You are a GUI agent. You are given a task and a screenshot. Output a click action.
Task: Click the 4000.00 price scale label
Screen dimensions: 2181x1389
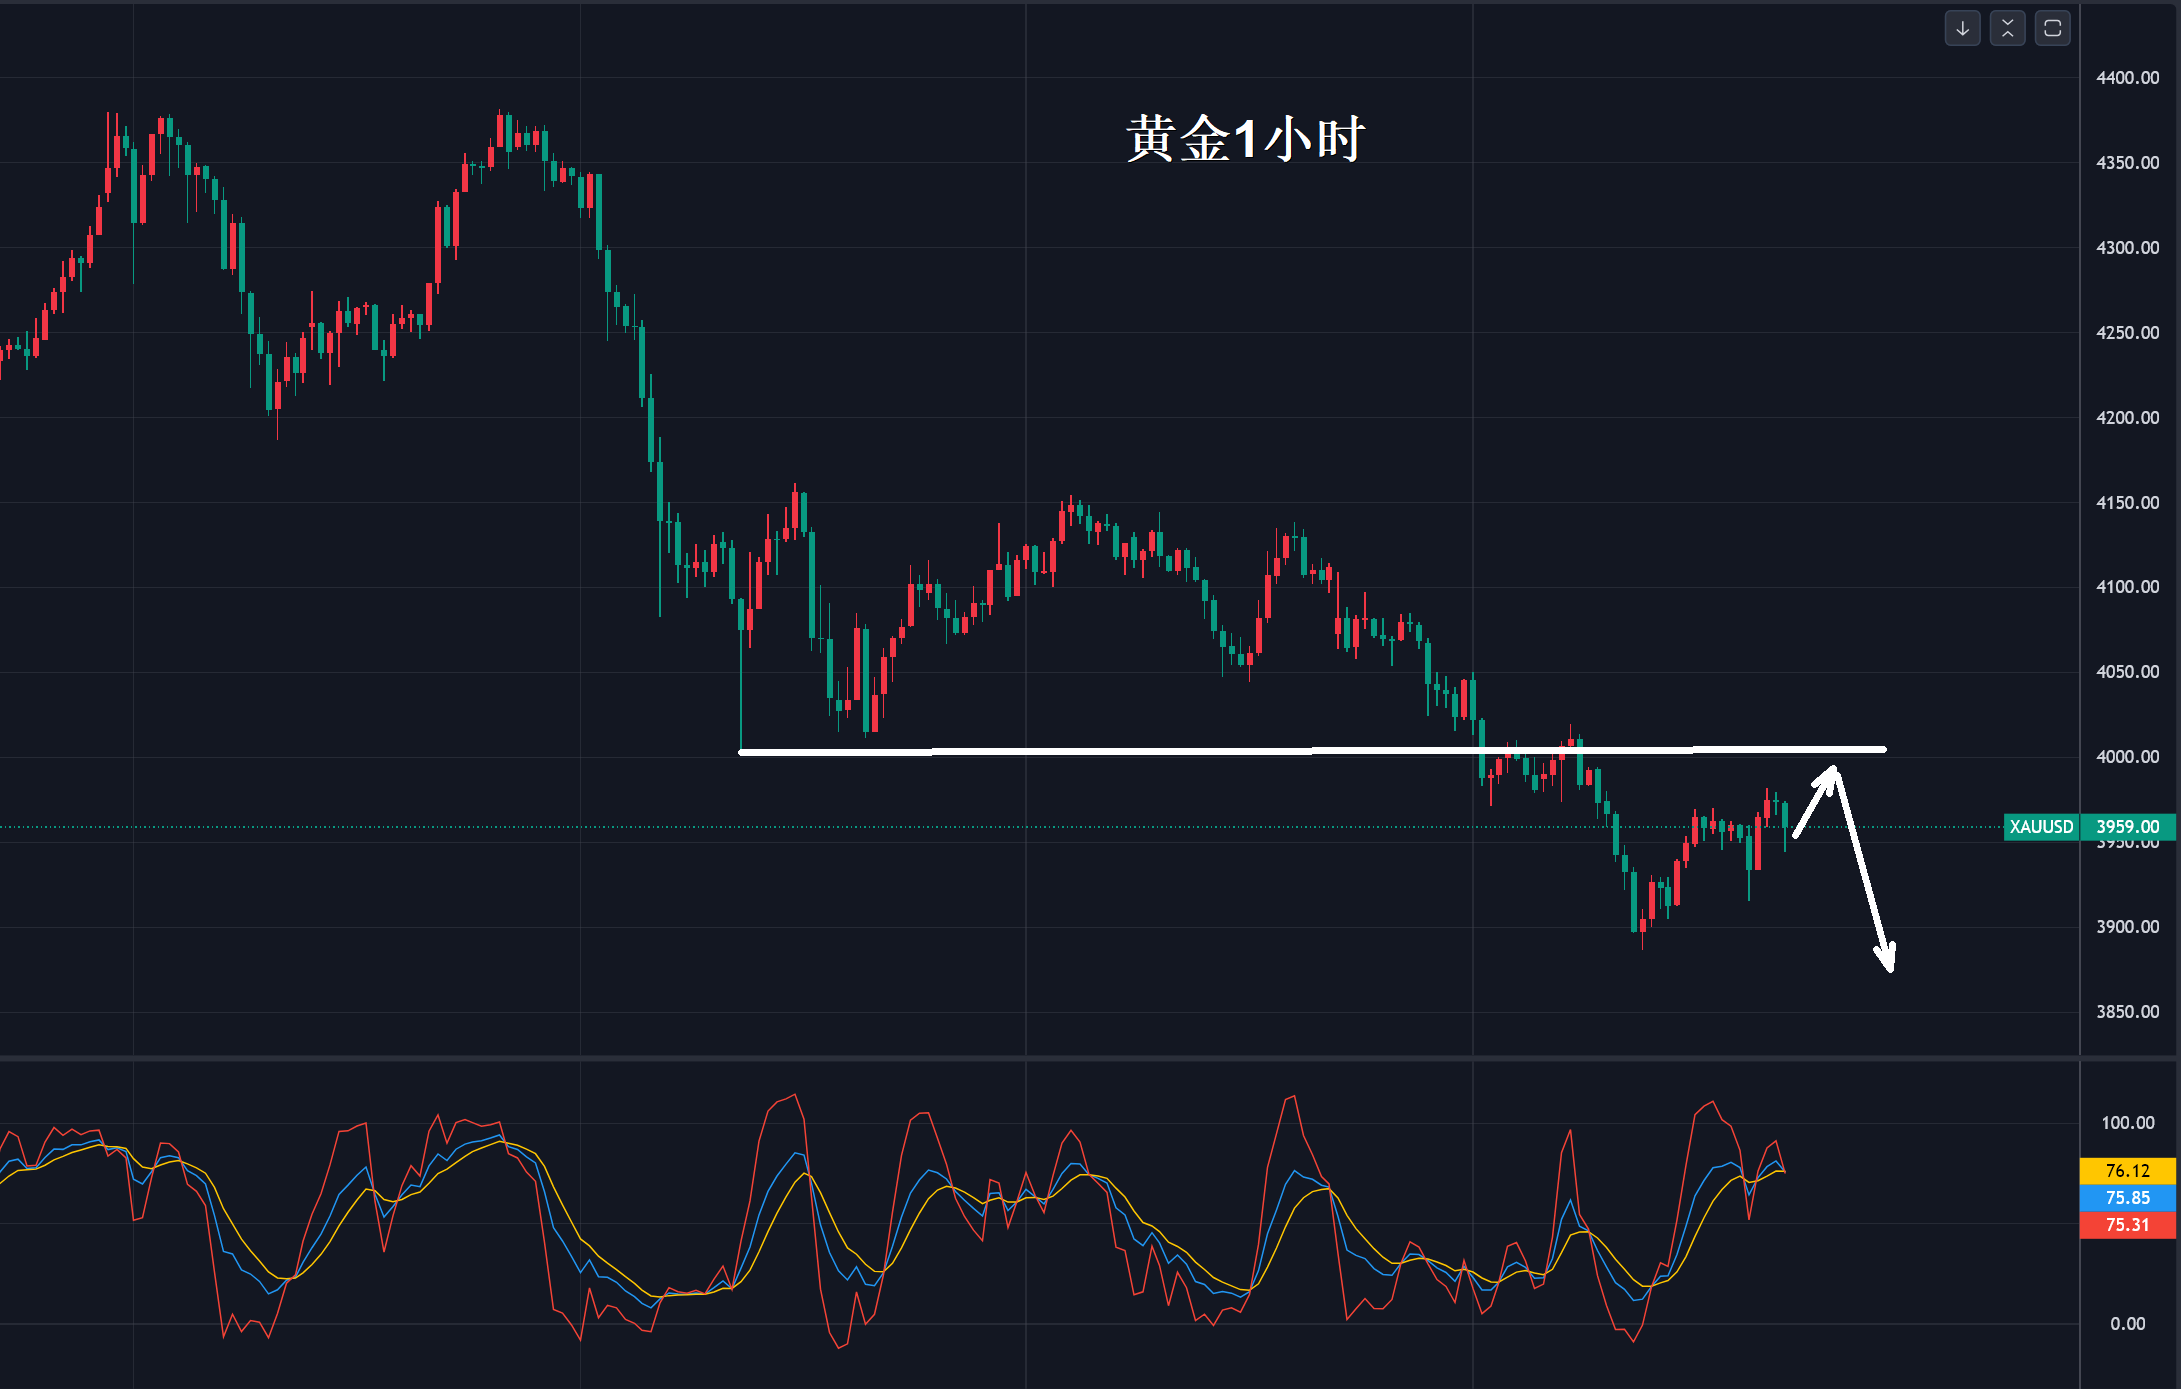[x=2127, y=757]
